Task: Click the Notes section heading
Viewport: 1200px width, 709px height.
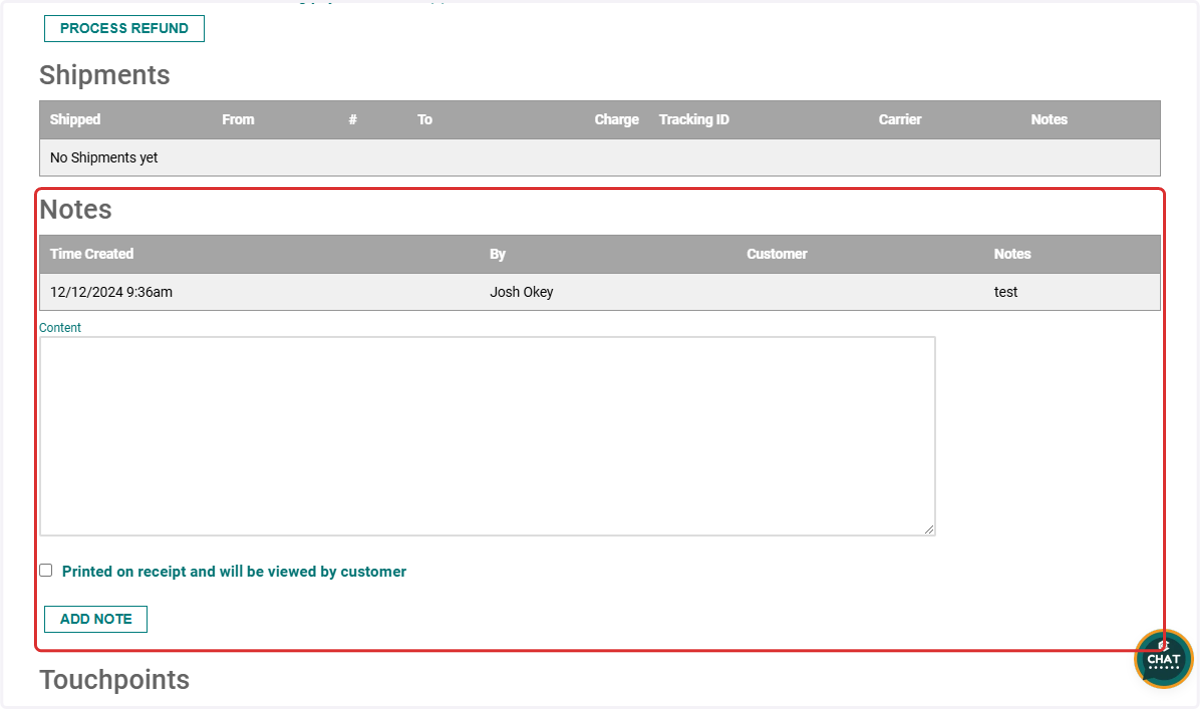Action: click(76, 210)
